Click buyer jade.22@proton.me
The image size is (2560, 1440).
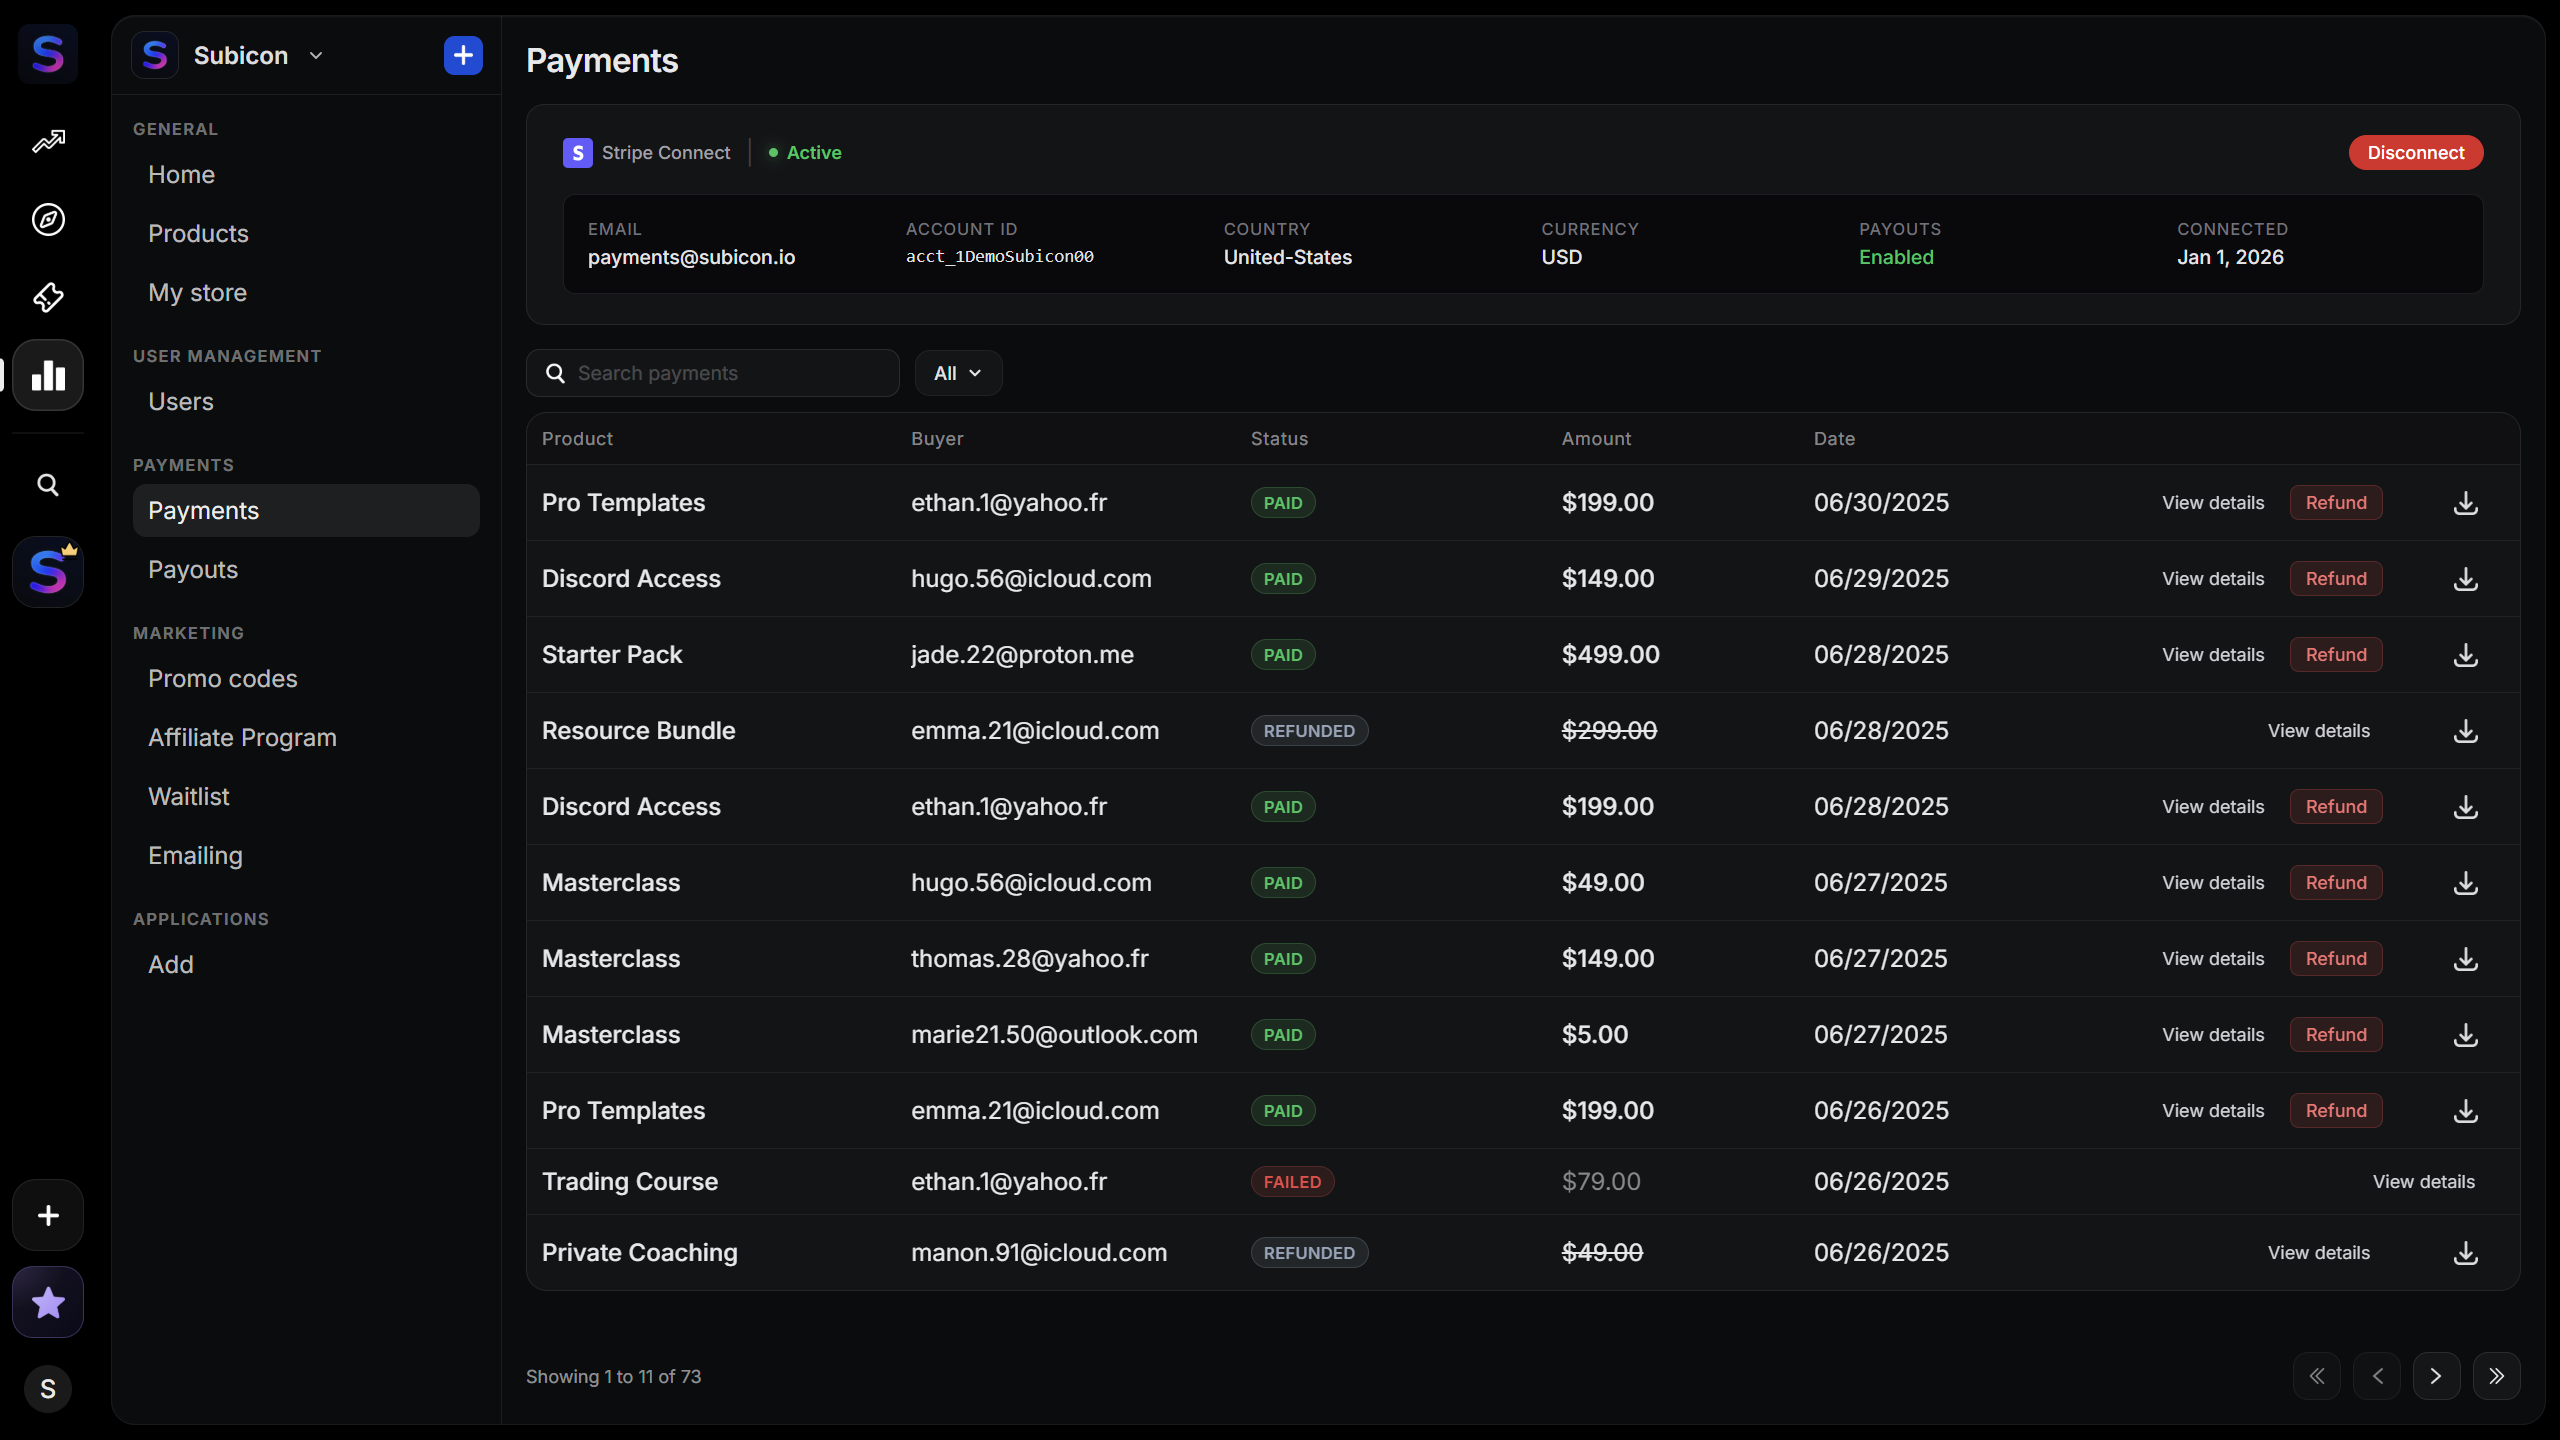pyautogui.click(x=1022, y=655)
